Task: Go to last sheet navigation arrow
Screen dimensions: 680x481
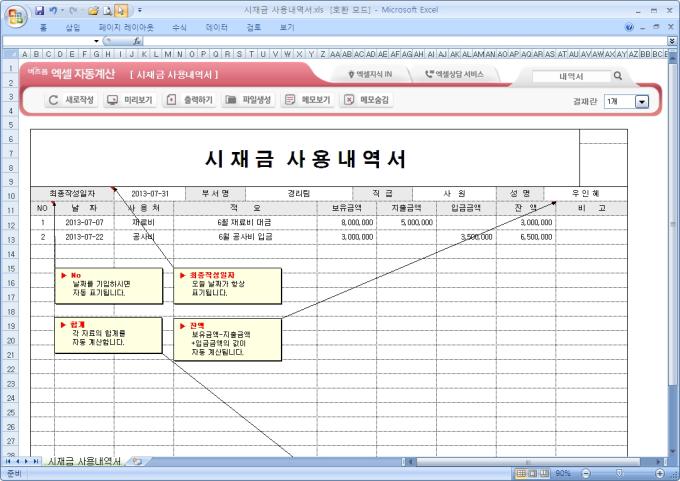Action: point(36,461)
